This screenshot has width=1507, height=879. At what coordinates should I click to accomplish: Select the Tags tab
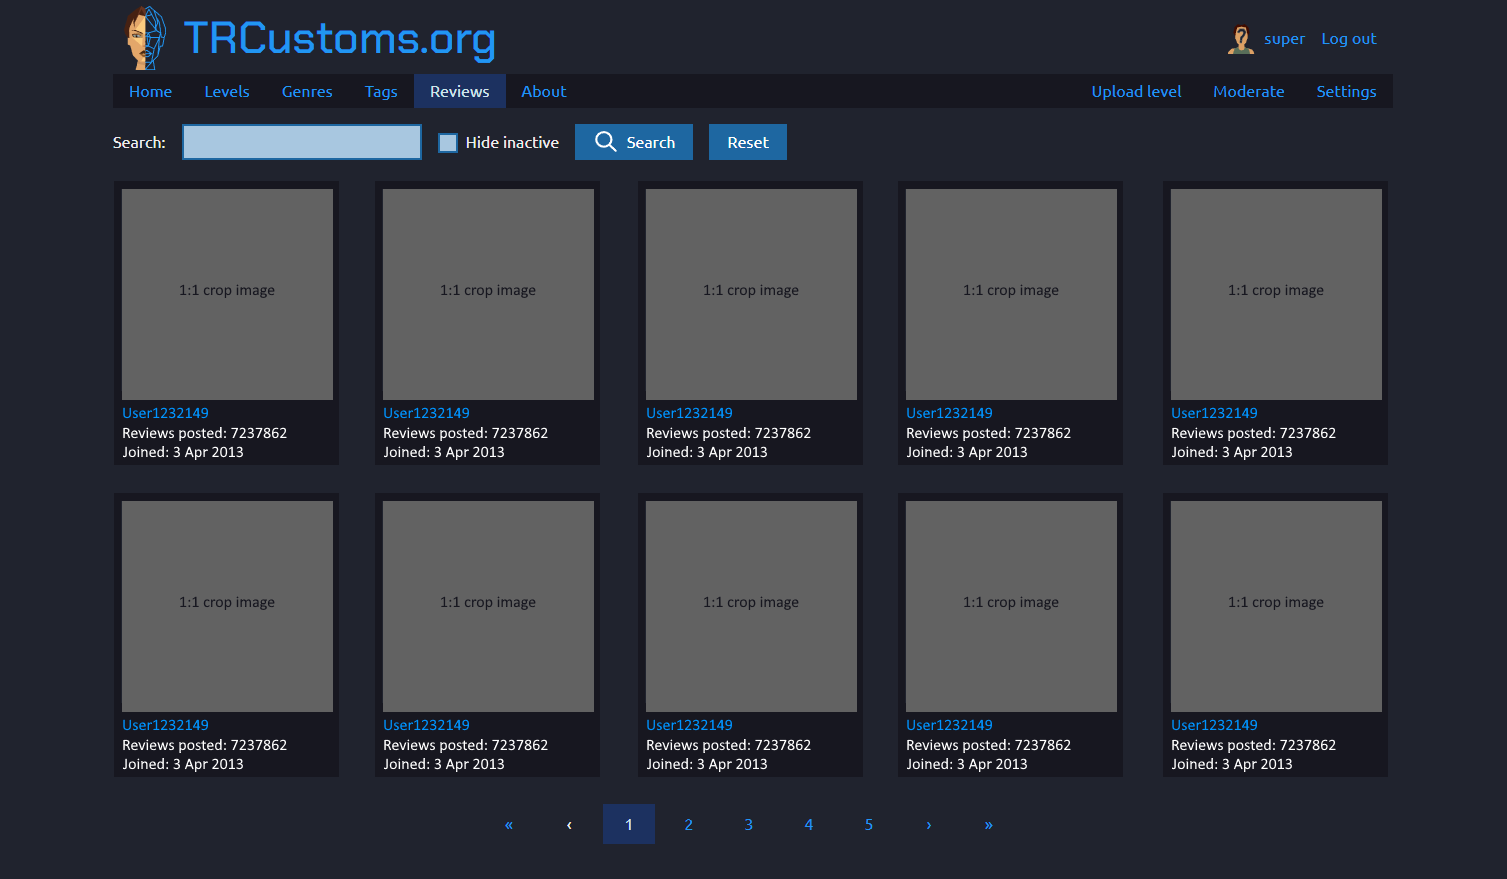[381, 91]
